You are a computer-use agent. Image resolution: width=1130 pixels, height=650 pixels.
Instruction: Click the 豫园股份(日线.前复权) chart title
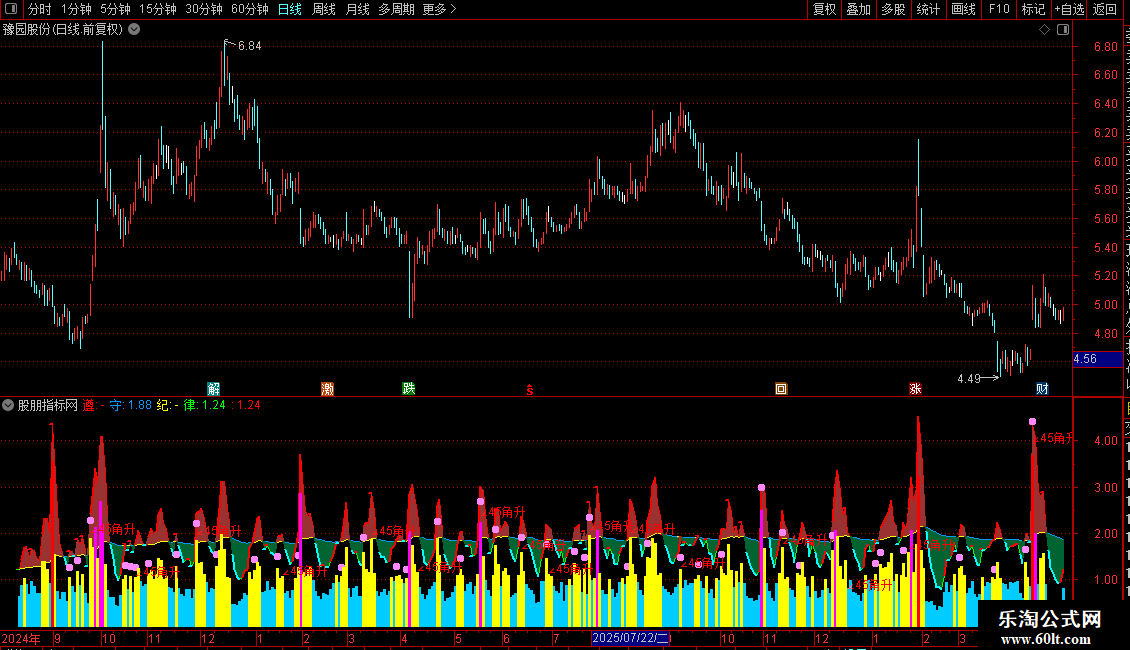[63, 30]
